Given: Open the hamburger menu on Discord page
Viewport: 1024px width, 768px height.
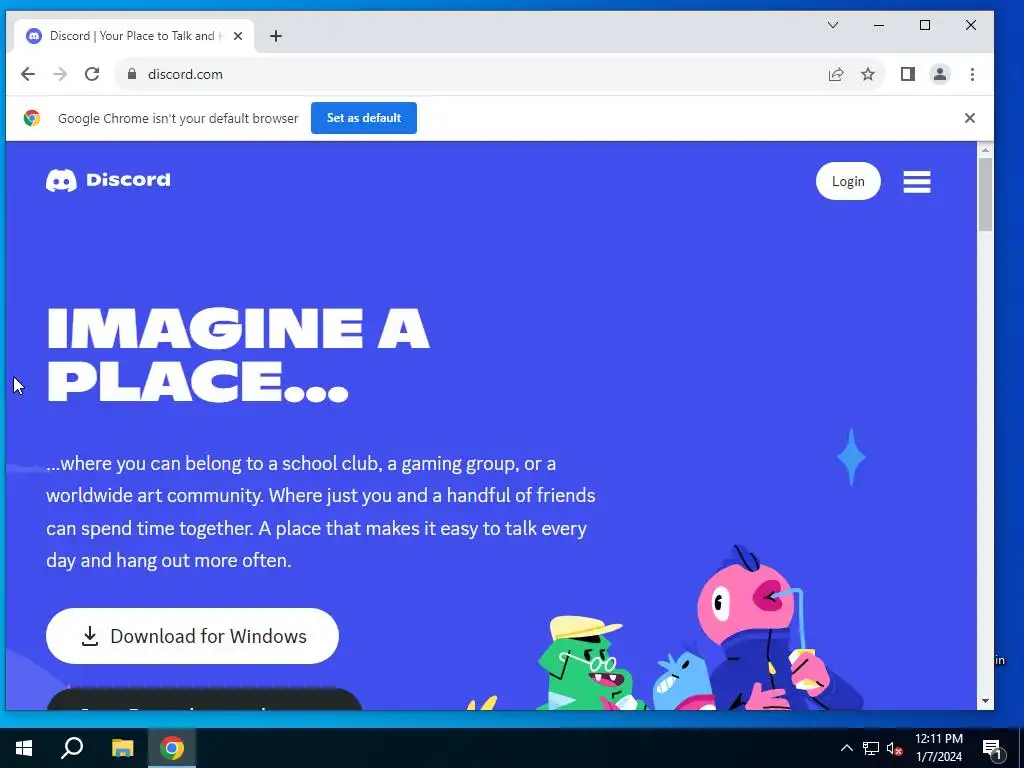Looking at the screenshot, I should coord(917,182).
